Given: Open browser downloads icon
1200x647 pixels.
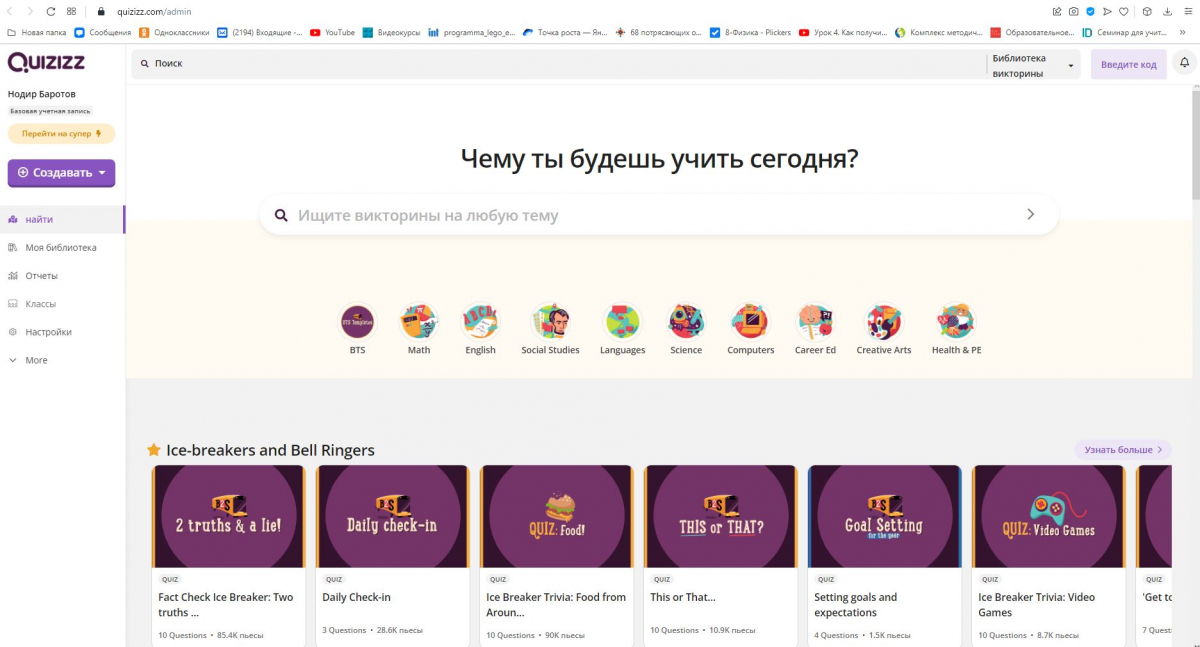Looking at the screenshot, I should (x=1167, y=11).
